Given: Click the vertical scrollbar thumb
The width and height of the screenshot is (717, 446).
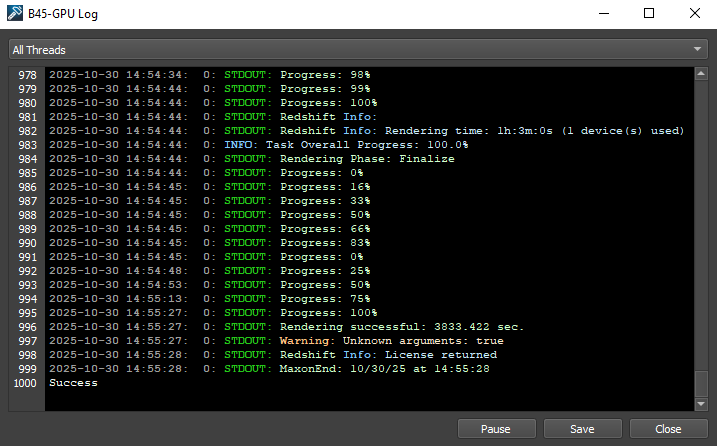Looking at the screenshot, I should click(701, 383).
